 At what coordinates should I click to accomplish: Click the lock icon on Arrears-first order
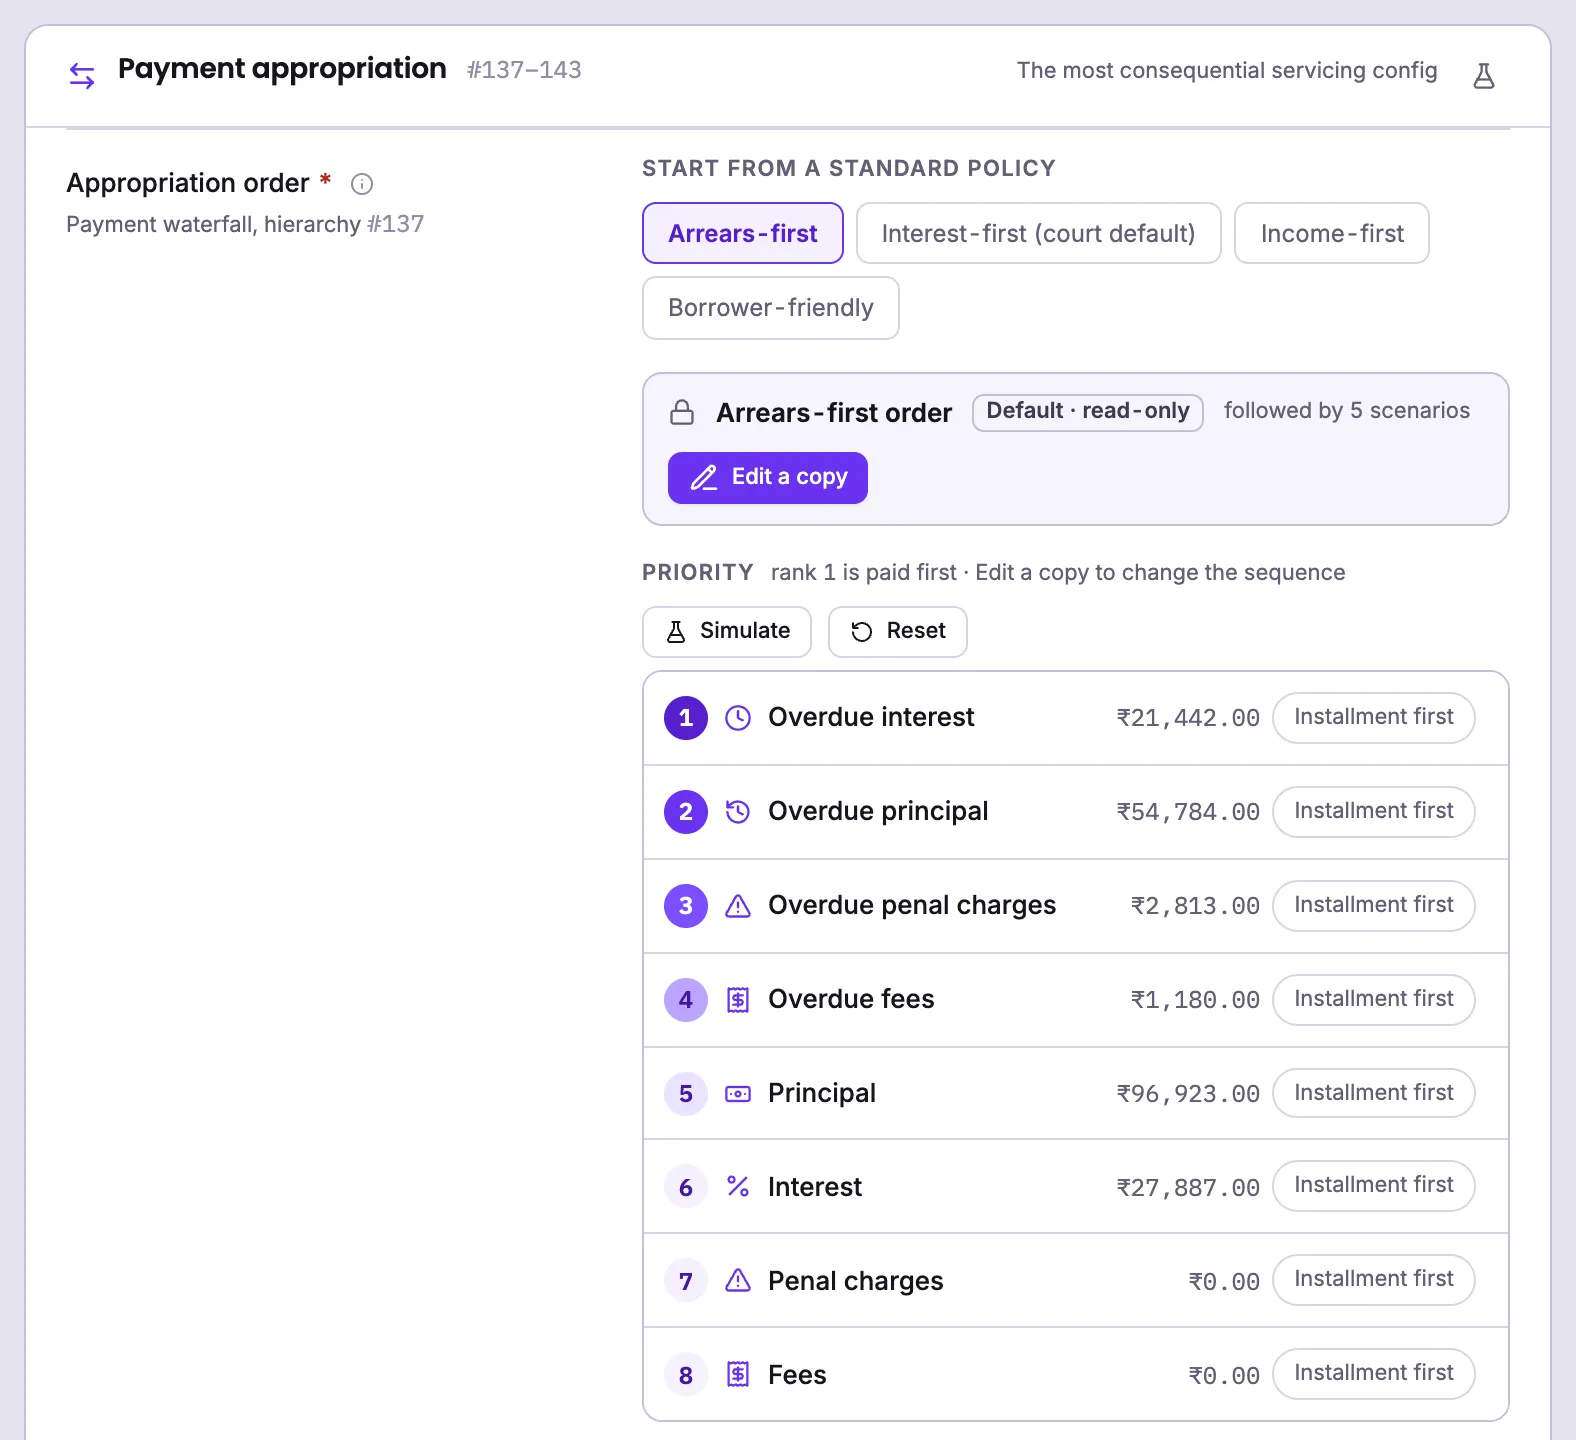[682, 412]
